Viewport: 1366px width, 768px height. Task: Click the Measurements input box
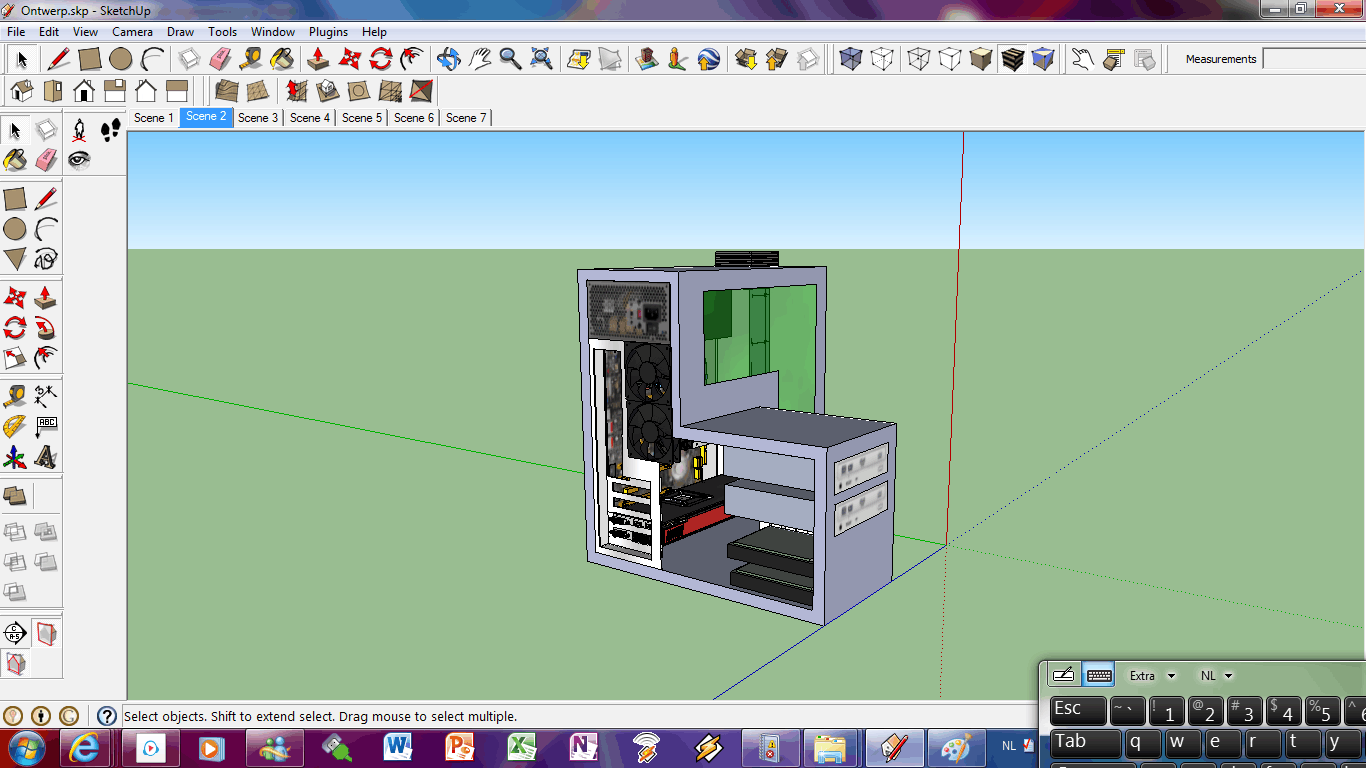click(x=1314, y=59)
